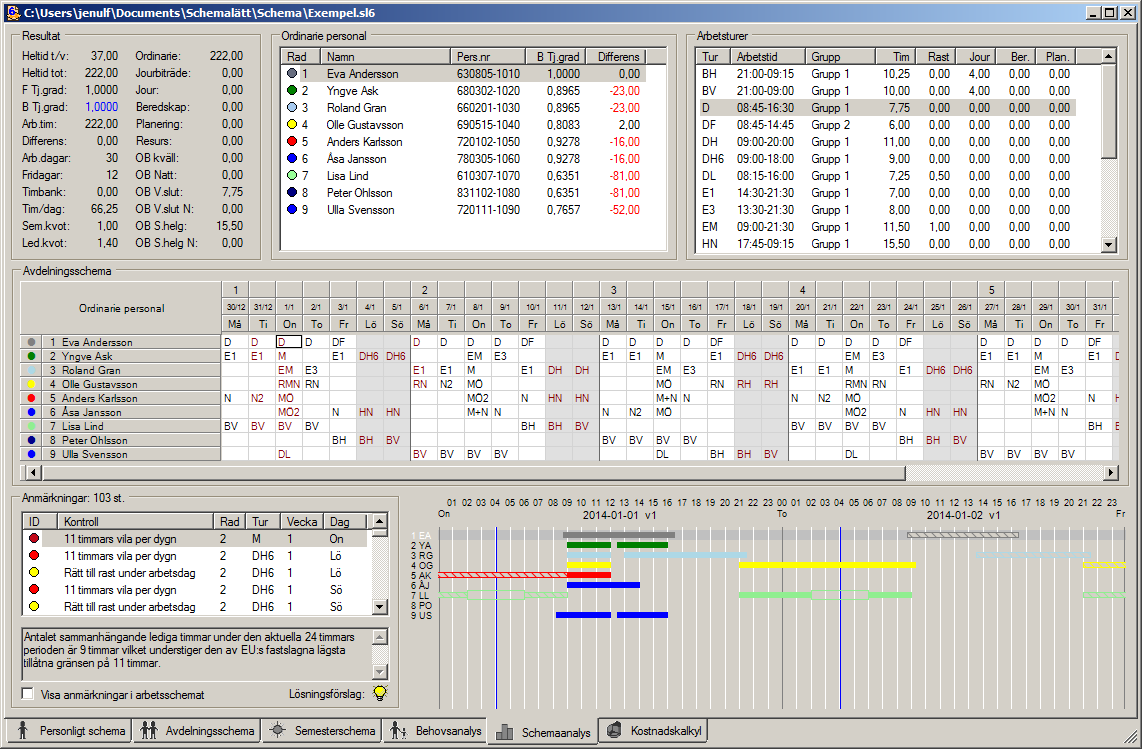The width and height of the screenshot is (1142, 749).
Task: Click personal number 720111-1090 for Ulla Svensson
Action: 488,209
